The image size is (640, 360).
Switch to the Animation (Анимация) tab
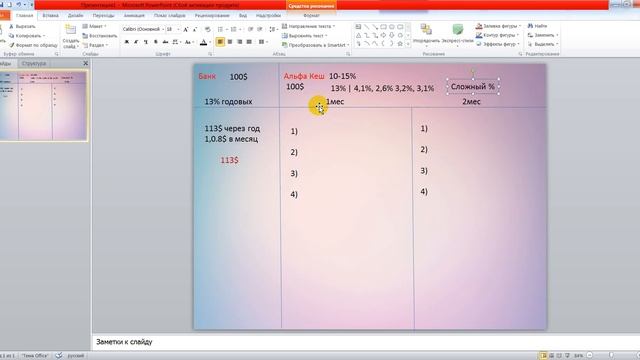(x=134, y=16)
